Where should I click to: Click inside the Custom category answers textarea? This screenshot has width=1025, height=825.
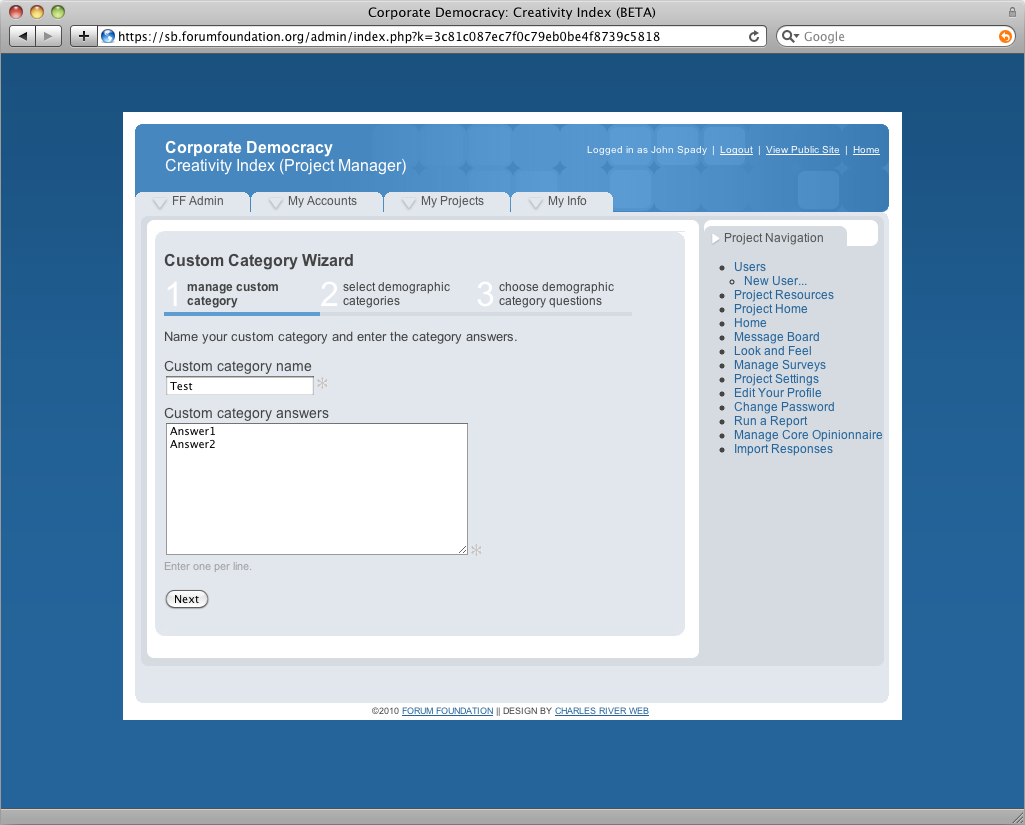click(316, 489)
